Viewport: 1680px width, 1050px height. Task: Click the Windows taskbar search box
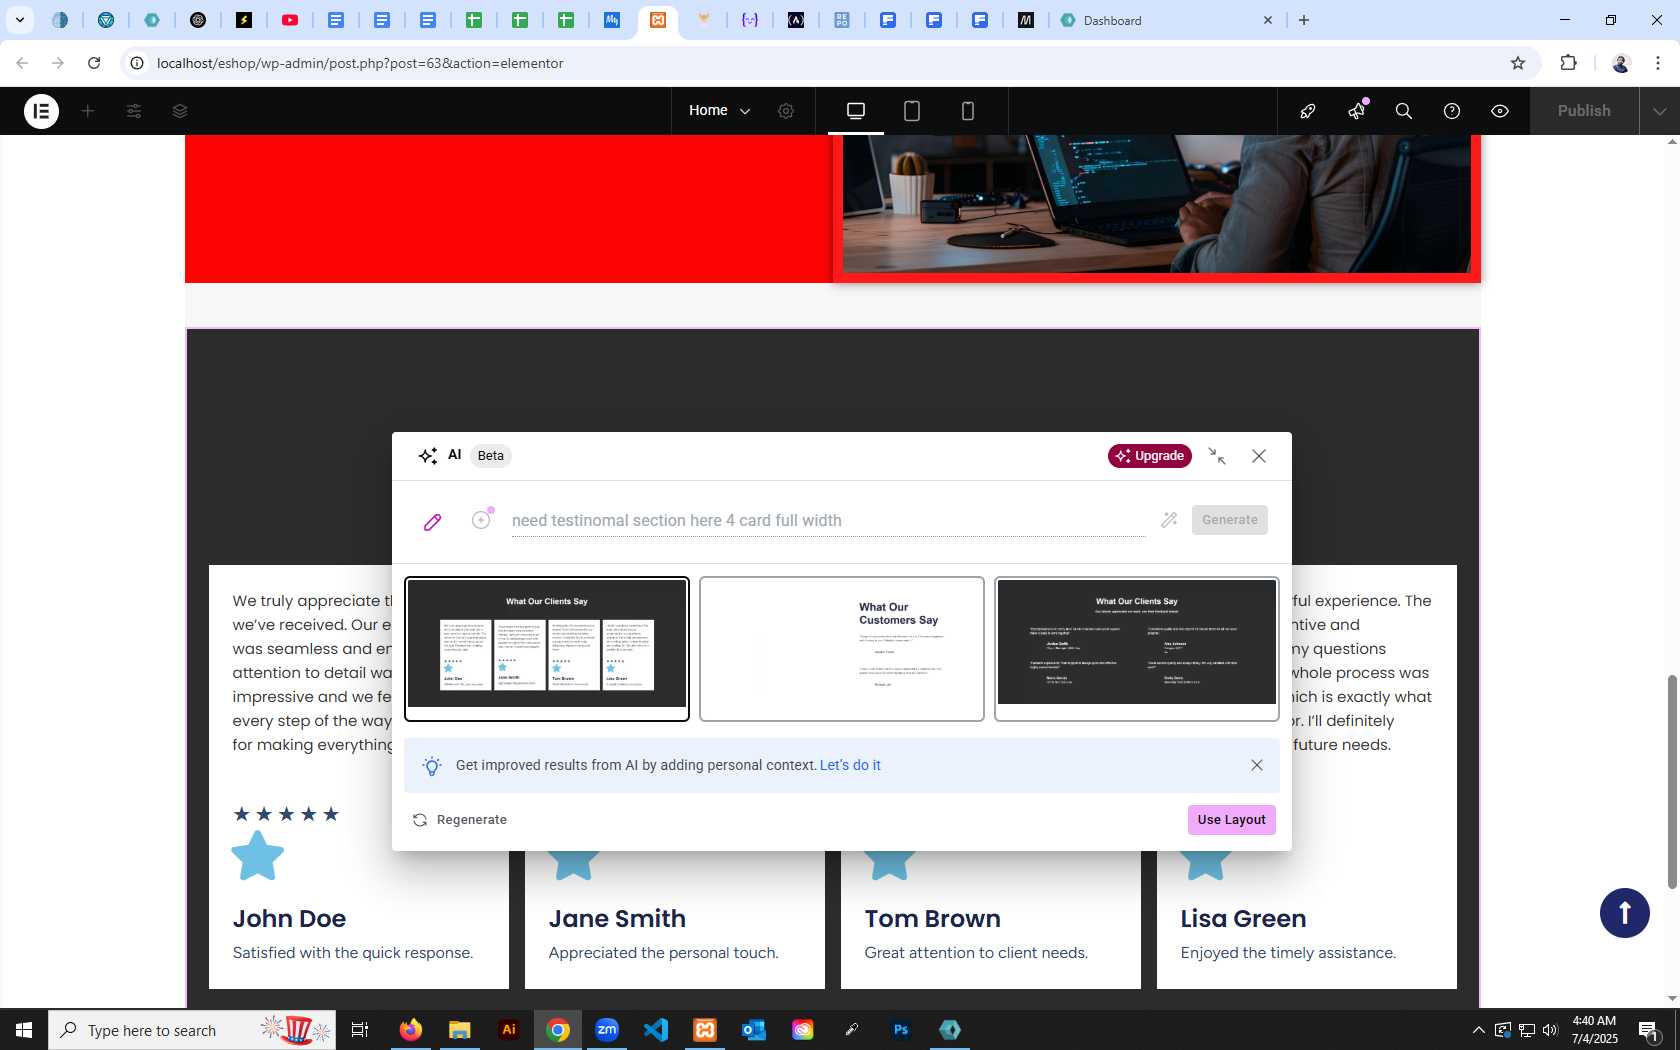tap(192, 1030)
